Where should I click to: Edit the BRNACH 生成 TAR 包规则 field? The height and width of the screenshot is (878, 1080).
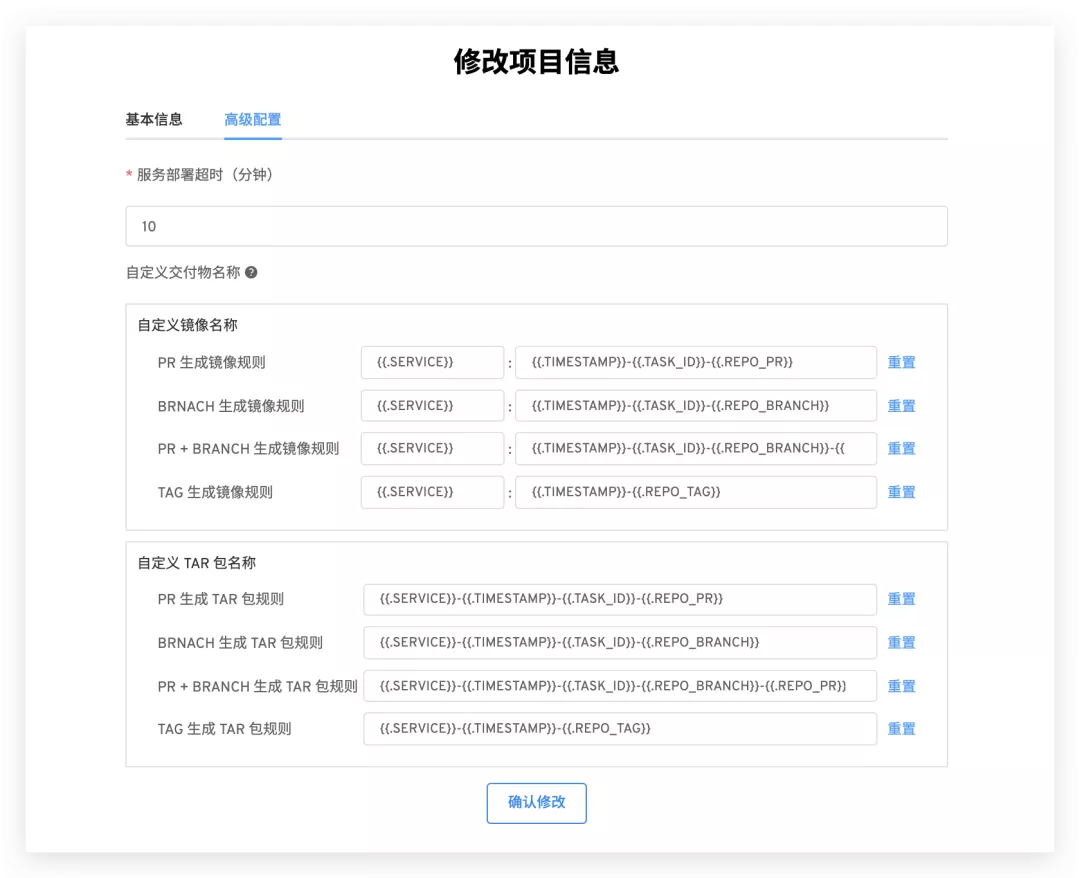coord(620,642)
